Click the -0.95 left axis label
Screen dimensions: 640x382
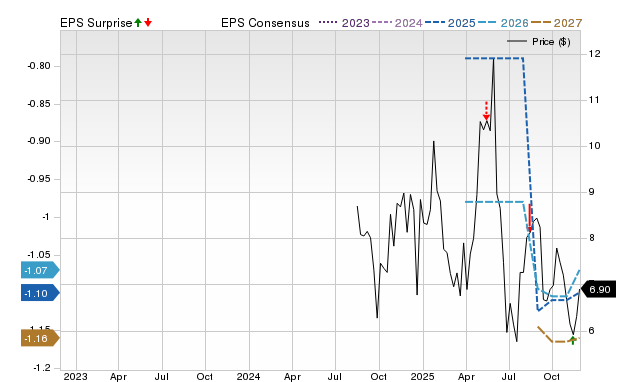point(39,179)
